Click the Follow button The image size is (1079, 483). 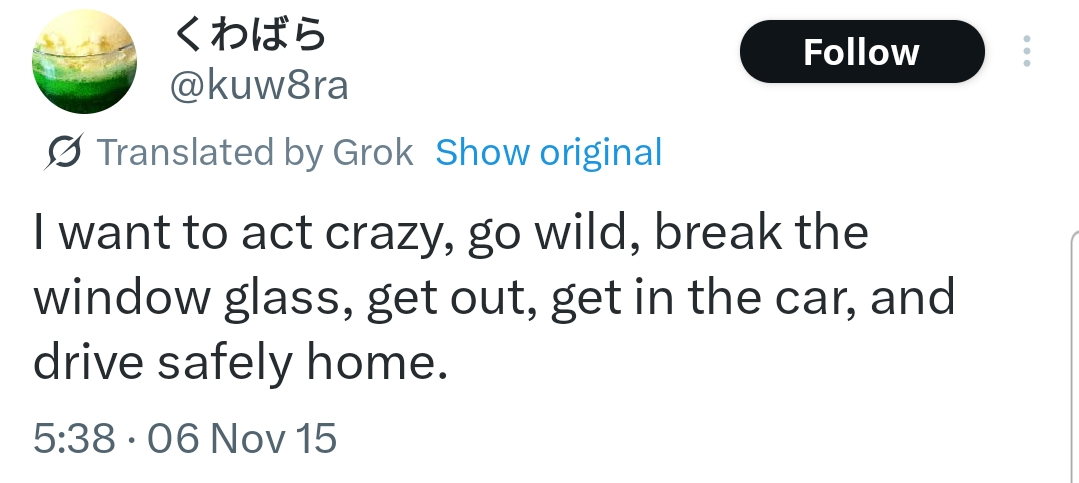tap(862, 52)
